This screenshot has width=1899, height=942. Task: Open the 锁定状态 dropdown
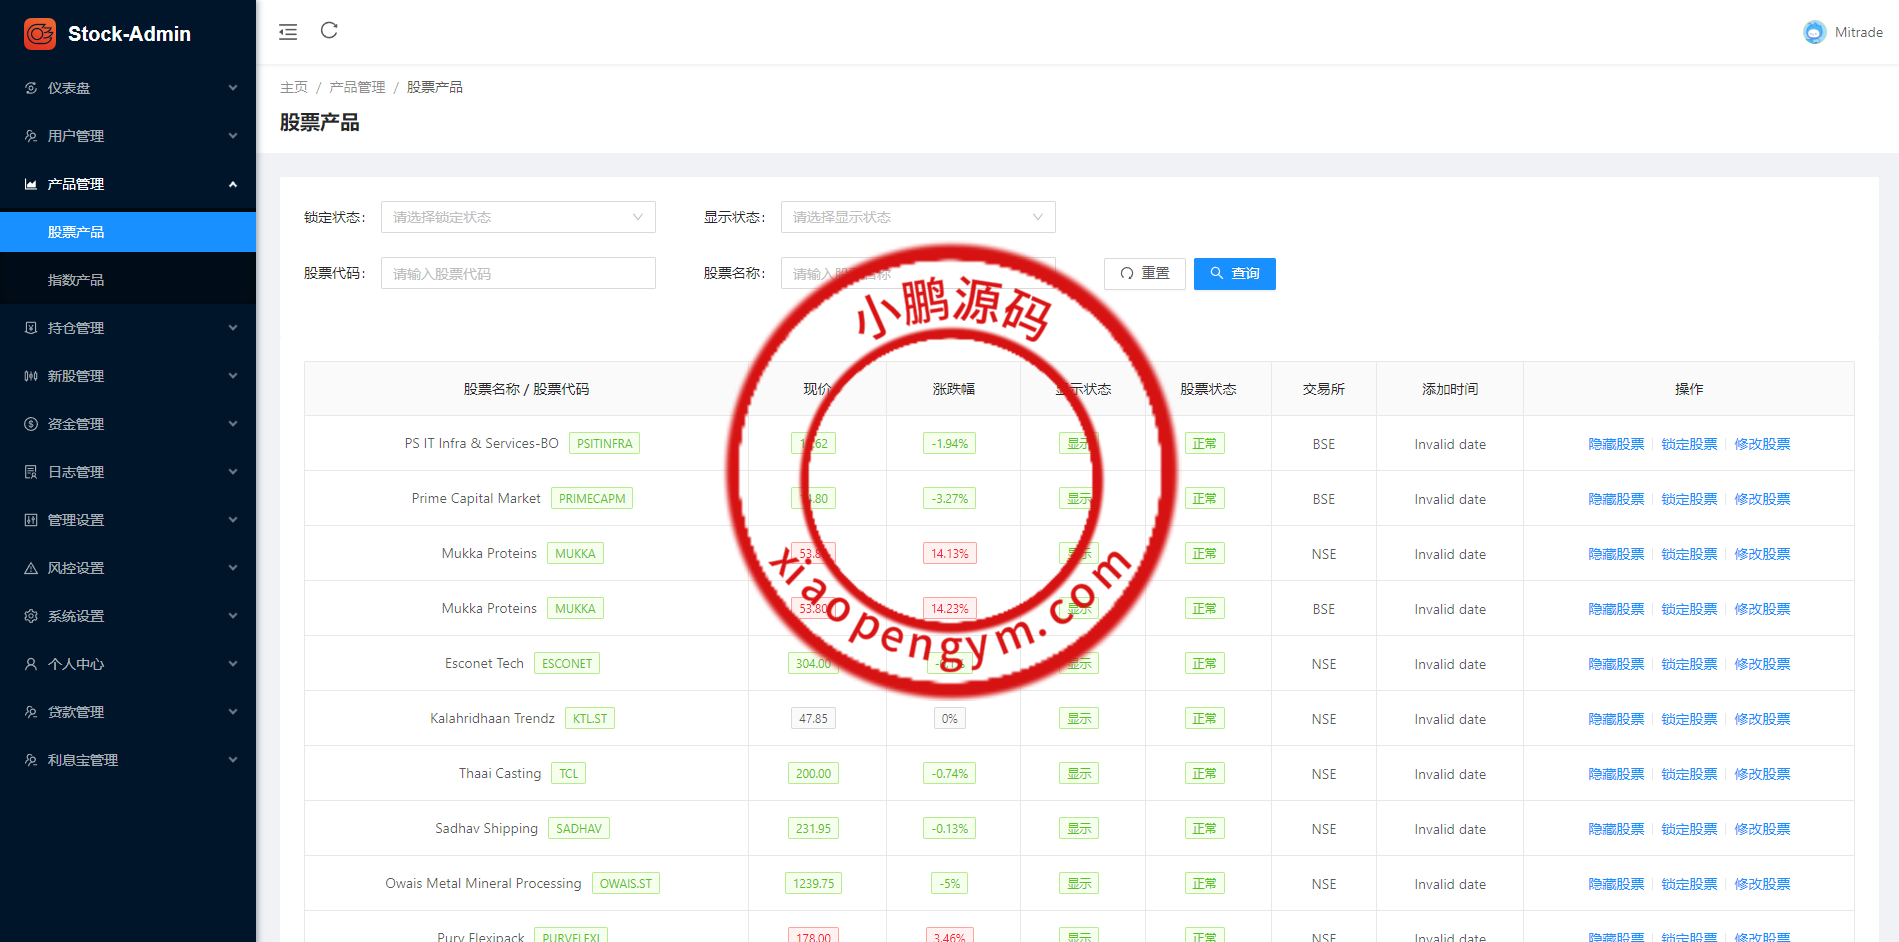[x=517, y=217]
